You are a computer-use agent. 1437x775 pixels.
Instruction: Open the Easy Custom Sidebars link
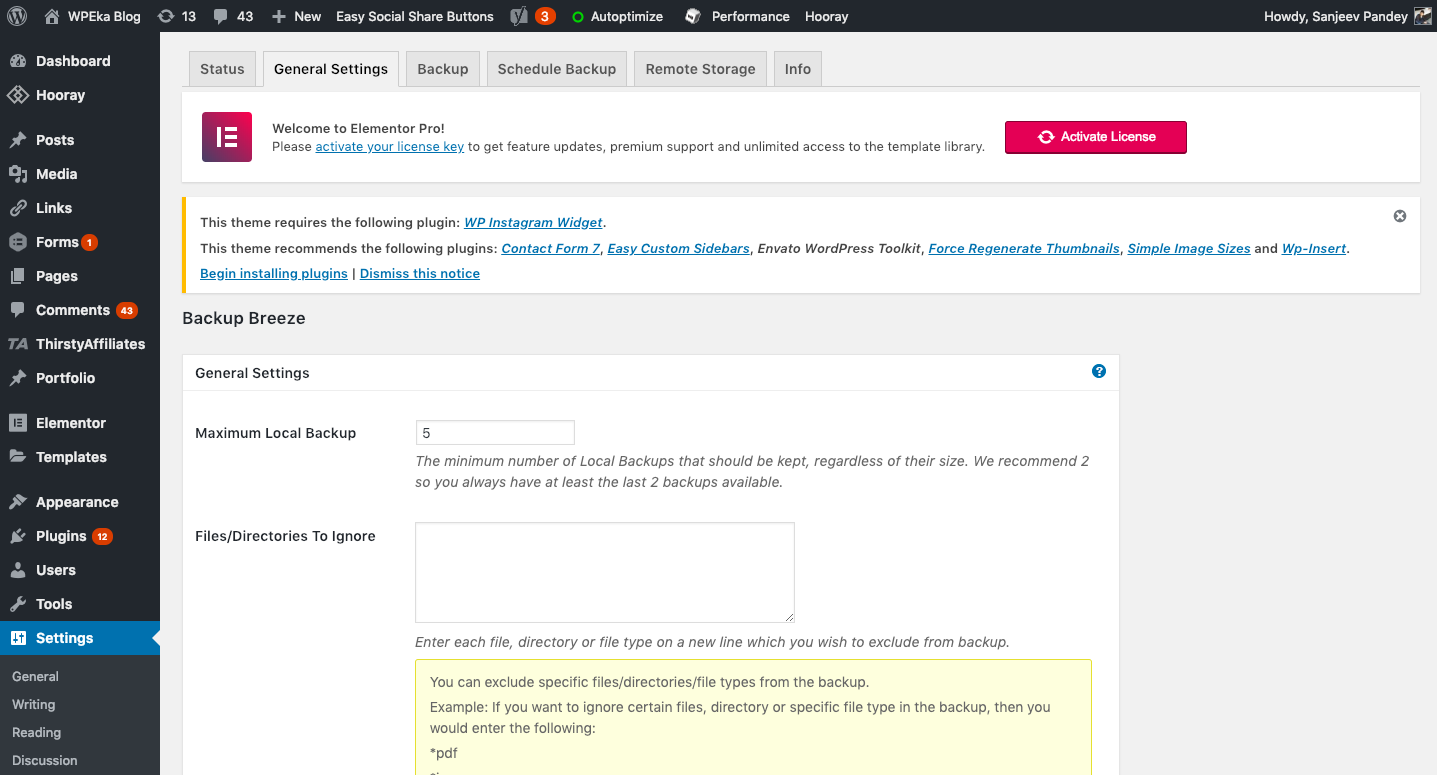click(679, 249)
